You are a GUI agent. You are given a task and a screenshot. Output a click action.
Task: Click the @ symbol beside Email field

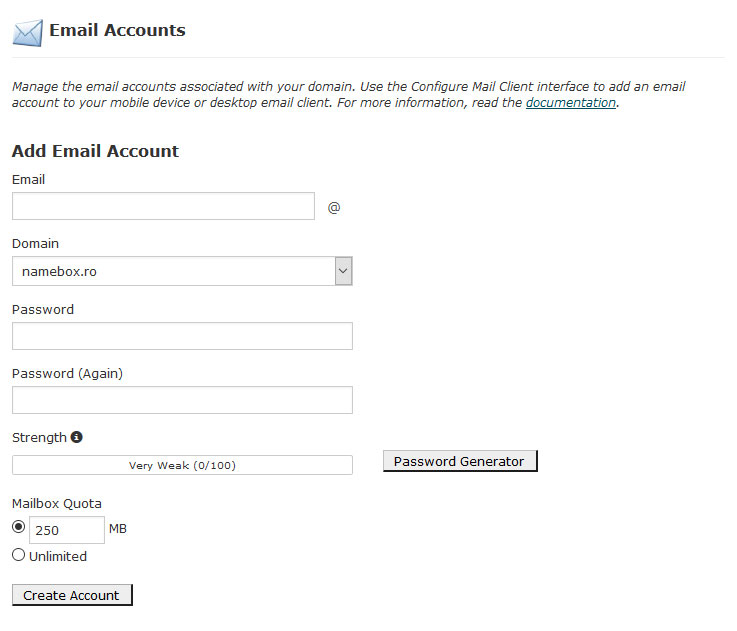334,207
